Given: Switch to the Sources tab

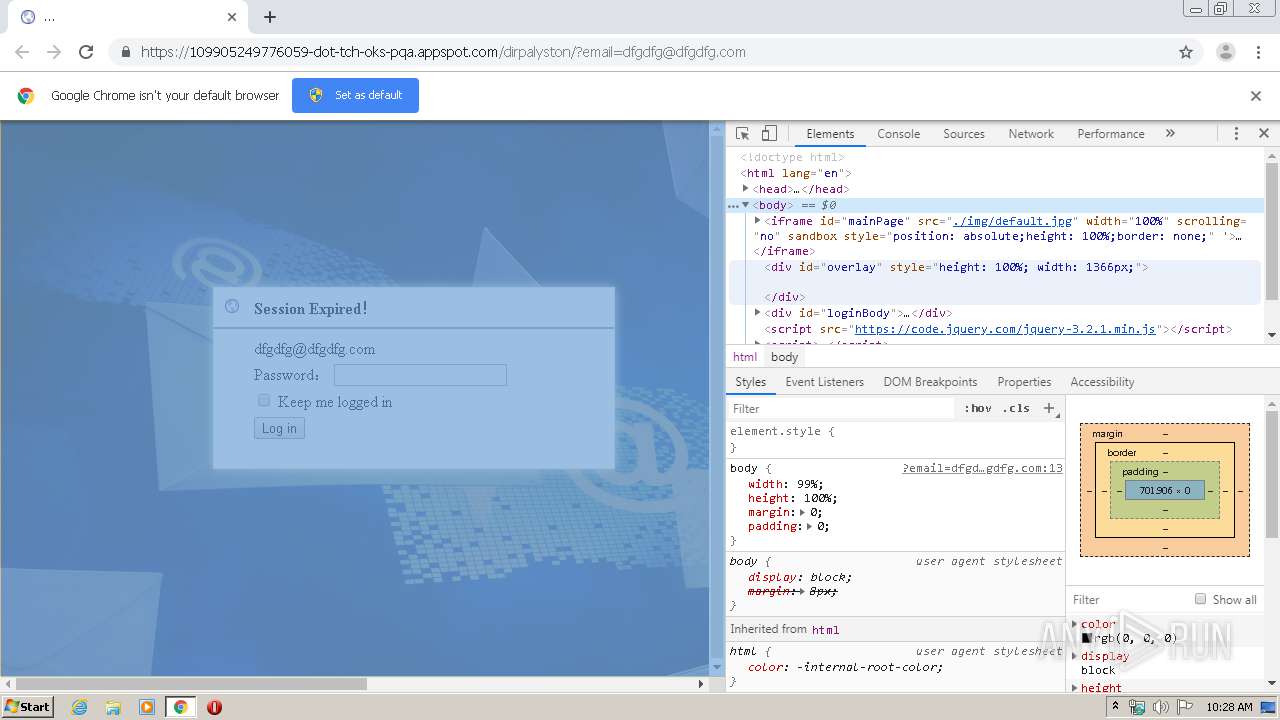Looking at the screenshot, I should (964, 134).
